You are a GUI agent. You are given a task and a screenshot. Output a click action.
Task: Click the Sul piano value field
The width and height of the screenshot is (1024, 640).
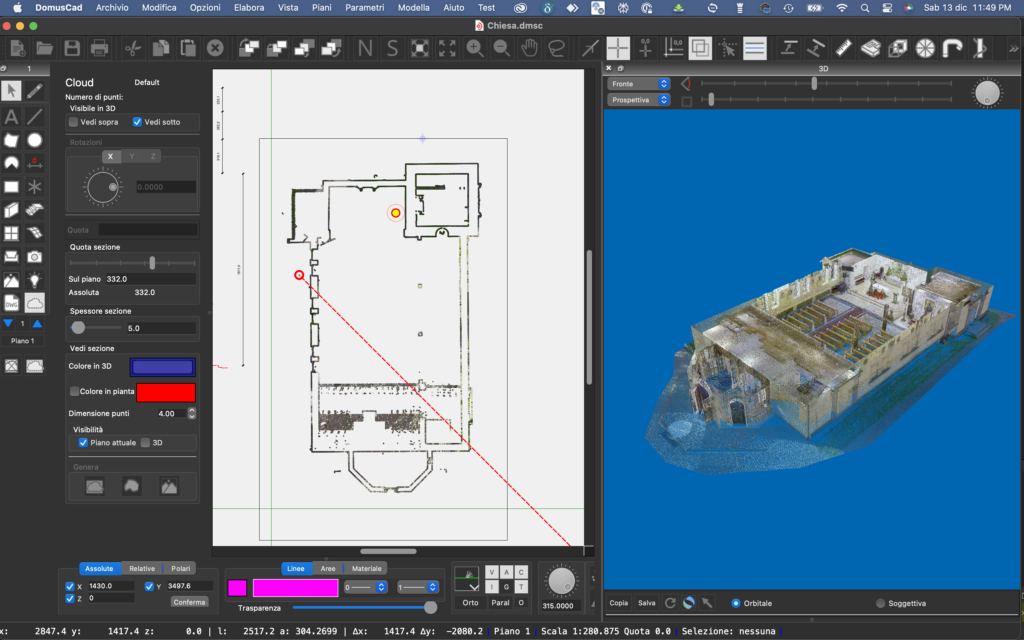(150, 279)
